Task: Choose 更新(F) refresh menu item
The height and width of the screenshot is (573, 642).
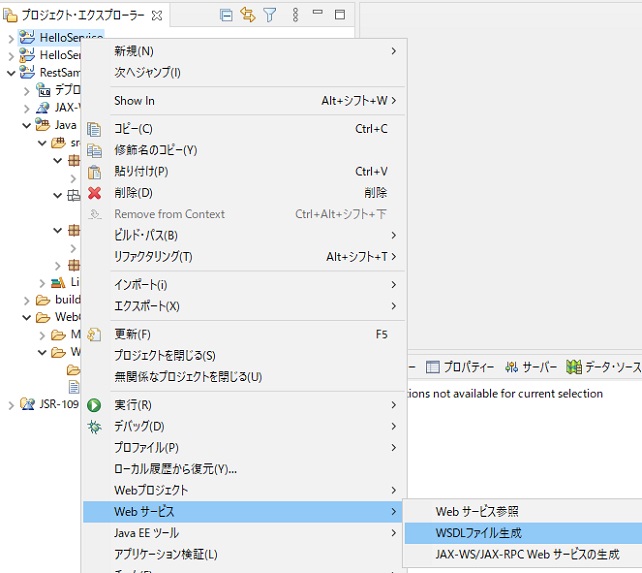Action: 246,334
